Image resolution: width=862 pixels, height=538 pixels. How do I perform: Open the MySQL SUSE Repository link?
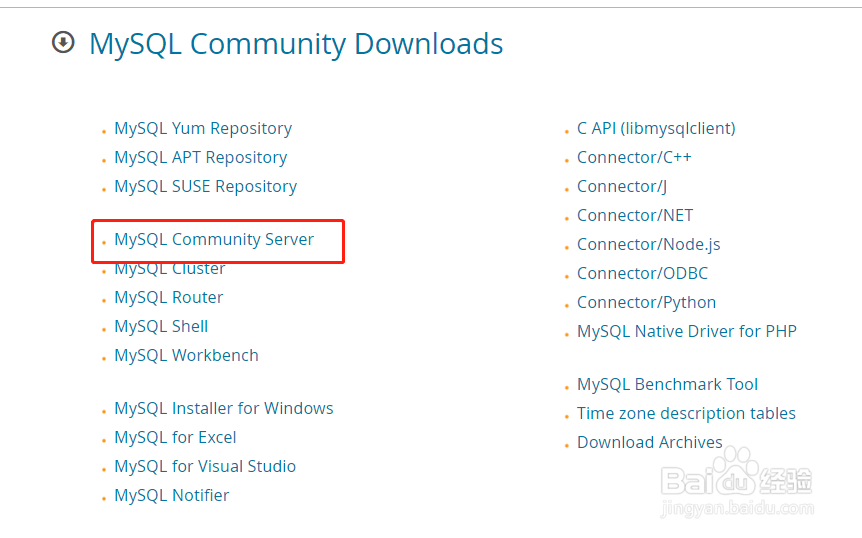pyautogui.click(x=206, y=187)
